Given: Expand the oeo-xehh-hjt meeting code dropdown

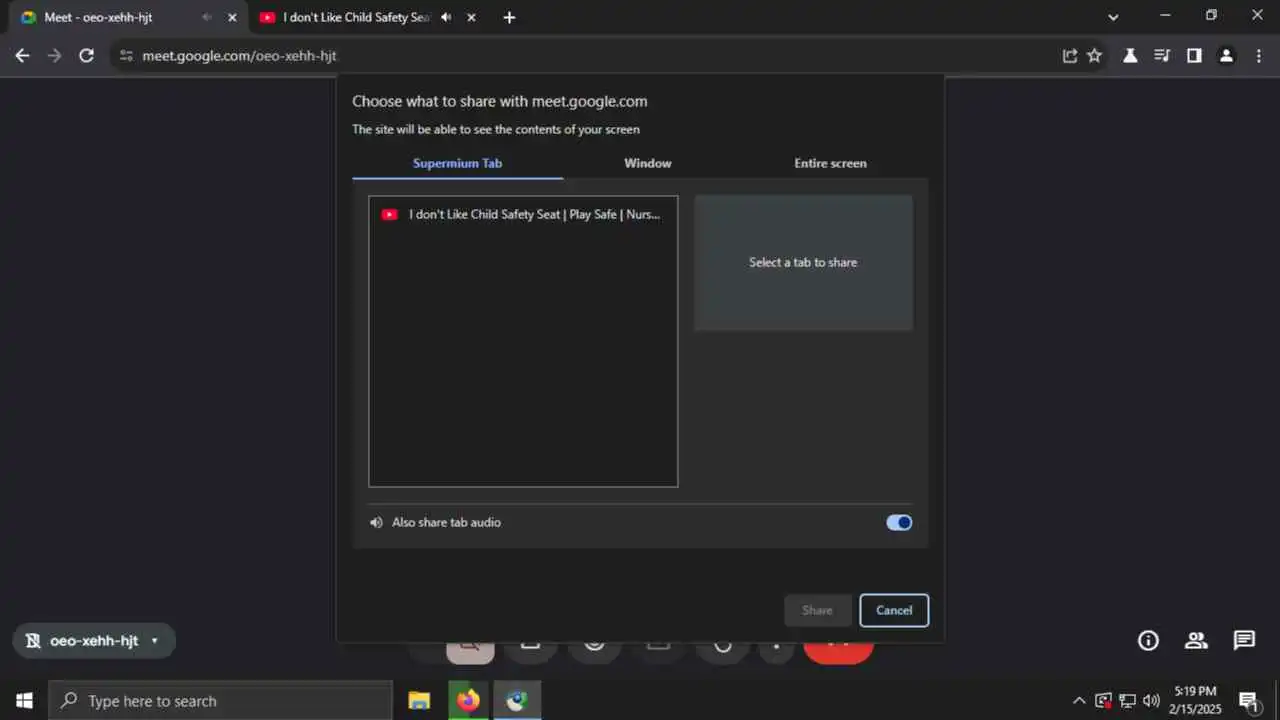Looking at the screenshot, I should tap(155, 641).
